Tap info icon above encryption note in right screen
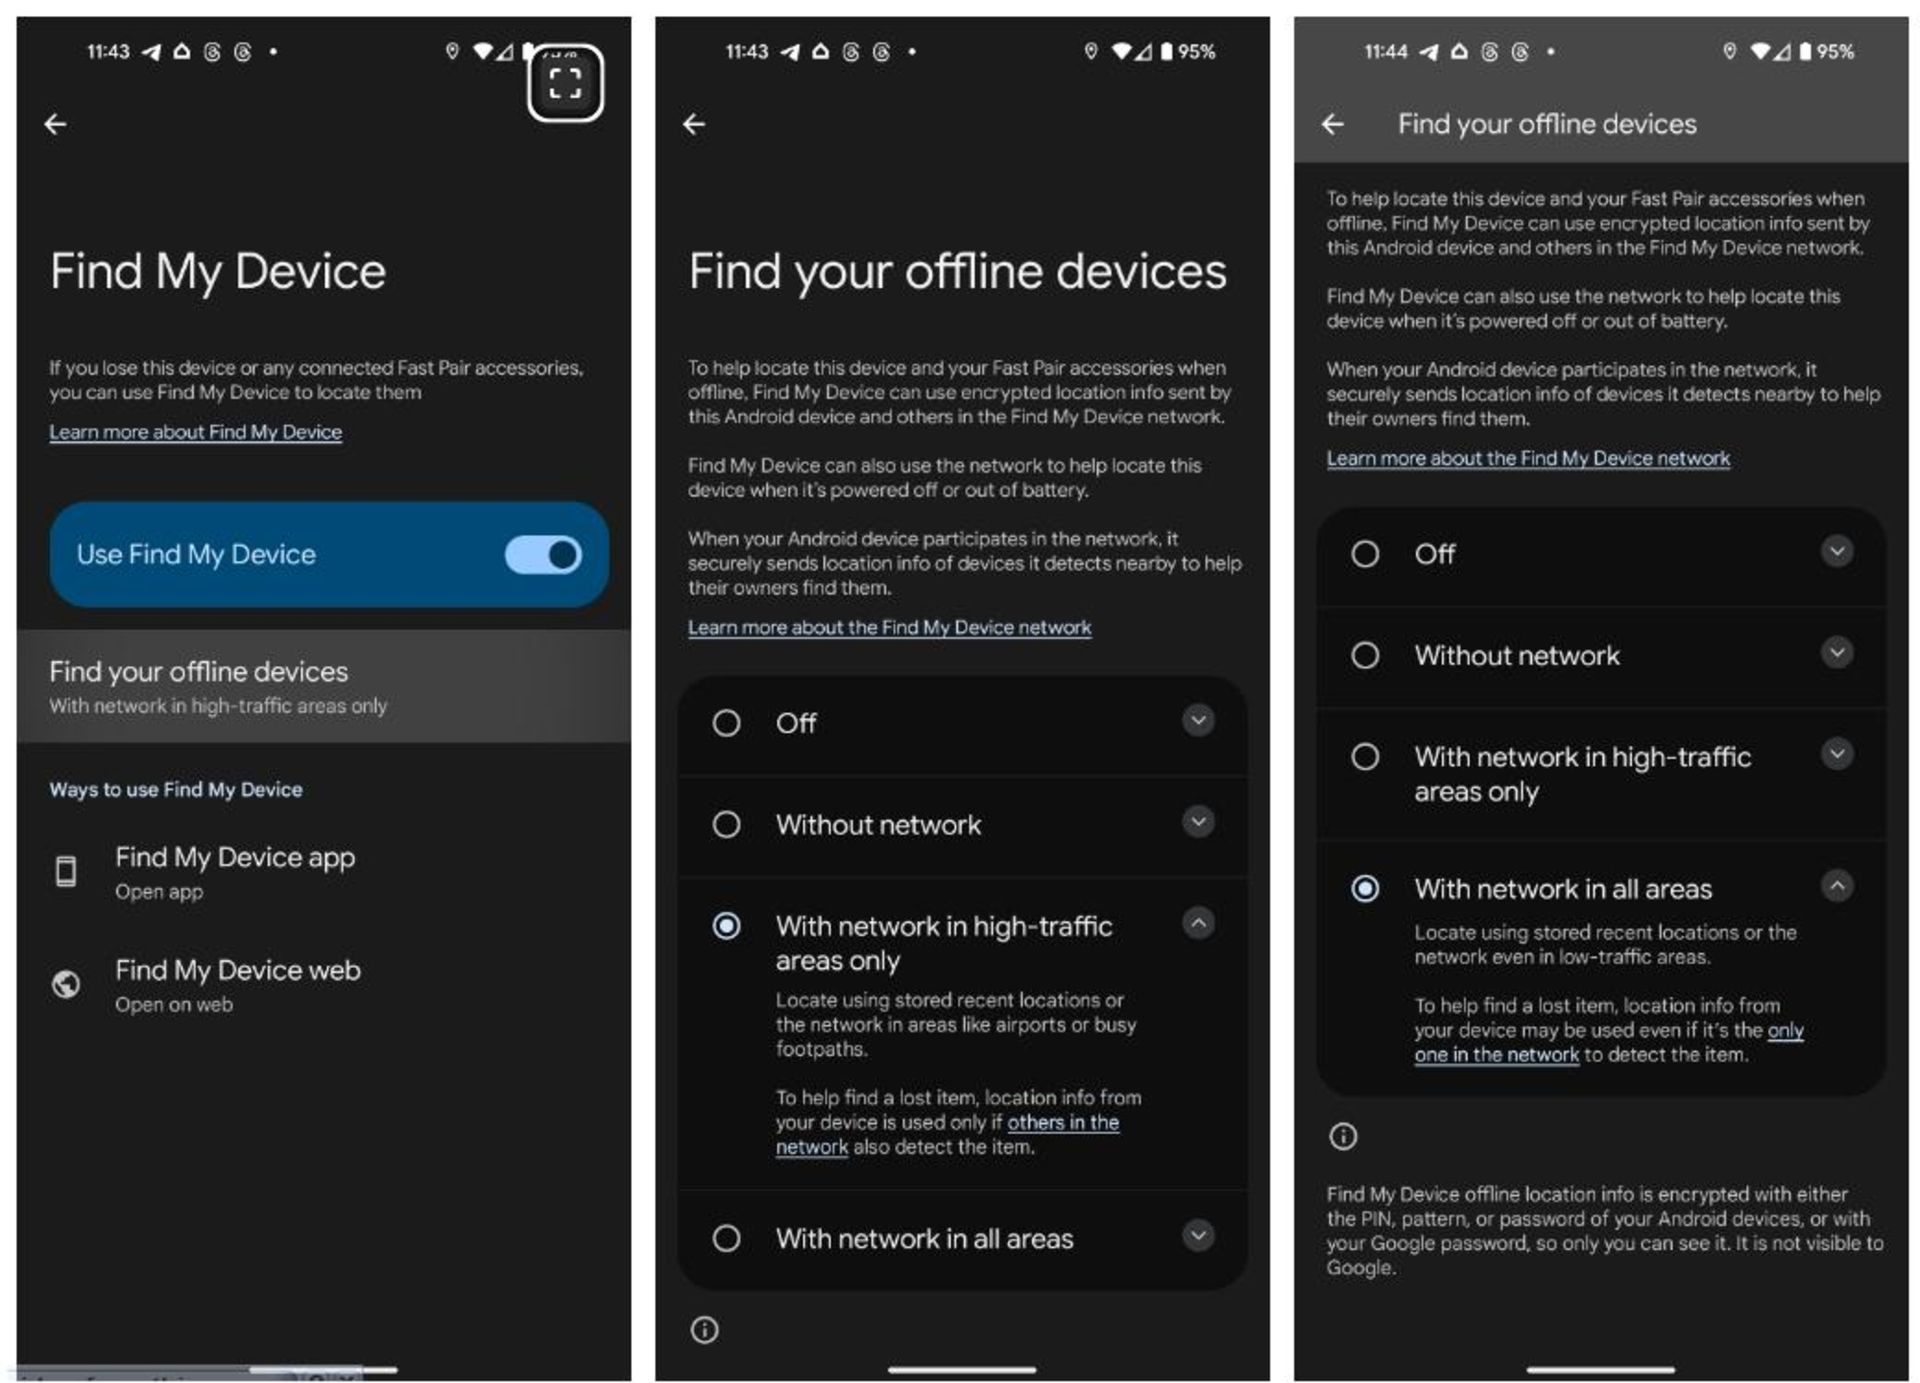This screenshot has width=1920, height=1383. [x=1343, y=1136]
